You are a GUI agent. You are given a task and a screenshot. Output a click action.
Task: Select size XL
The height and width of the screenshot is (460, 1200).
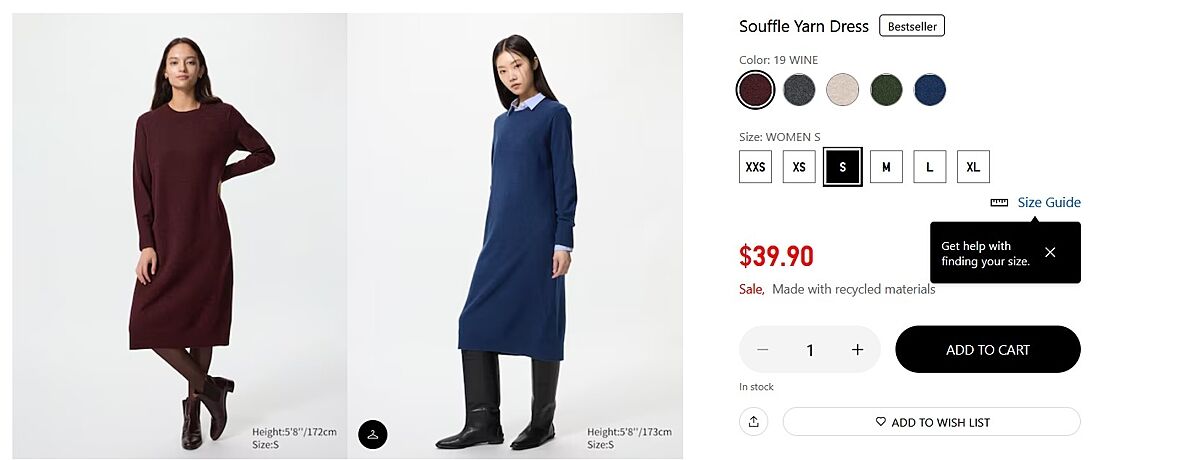coord(973,167)
